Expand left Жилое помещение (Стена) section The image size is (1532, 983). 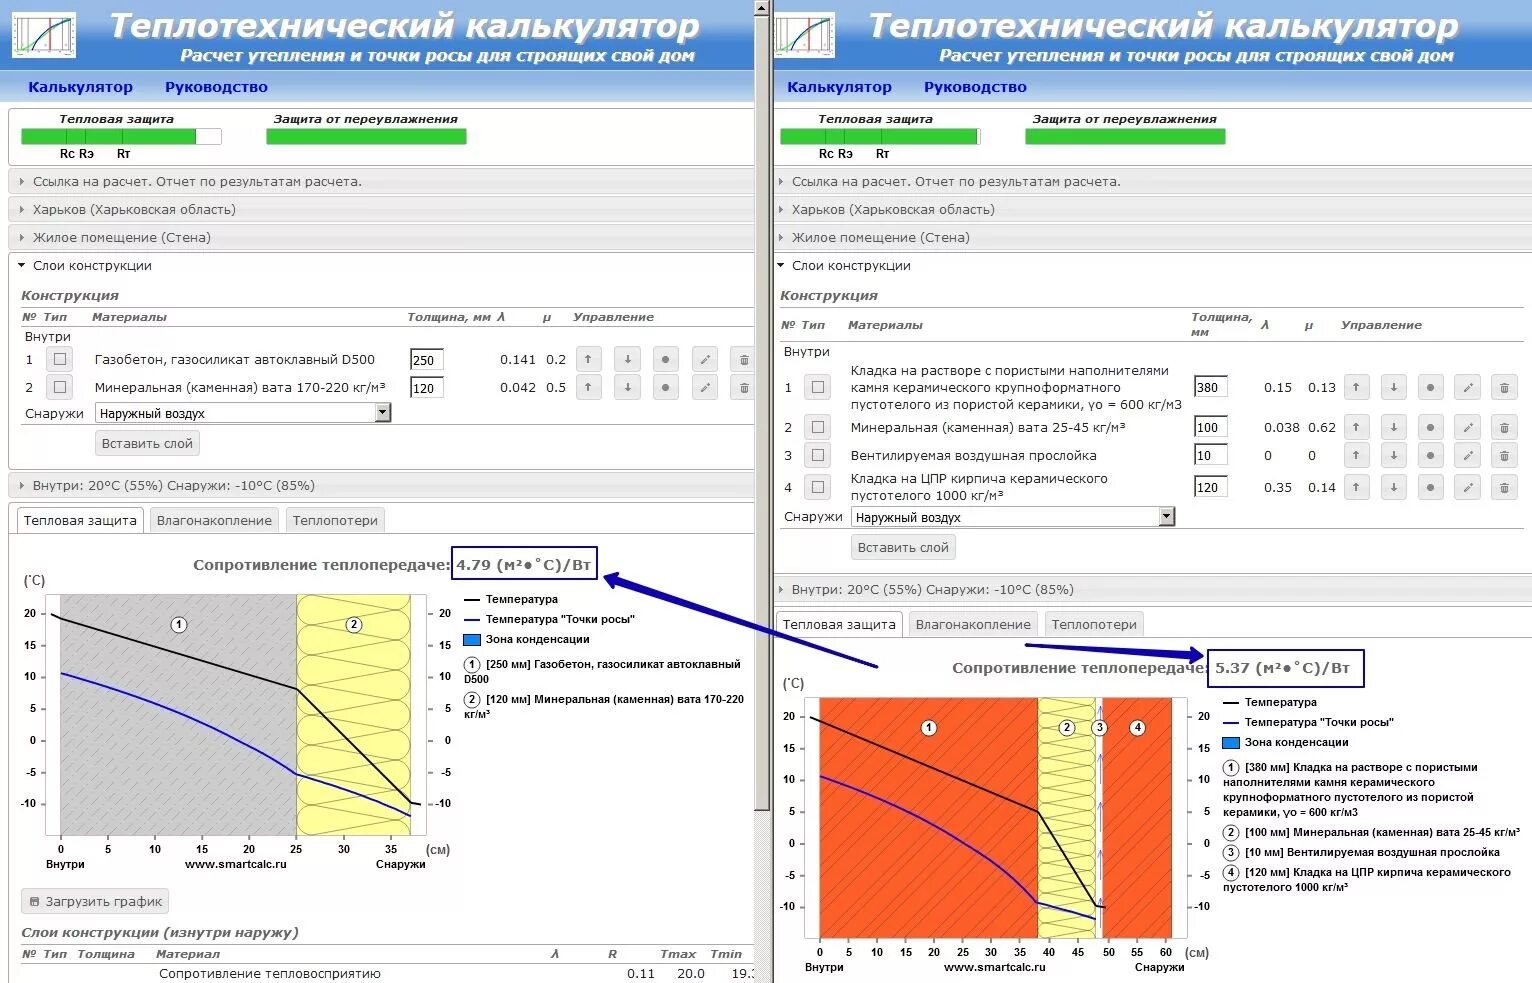click(381, 238)
